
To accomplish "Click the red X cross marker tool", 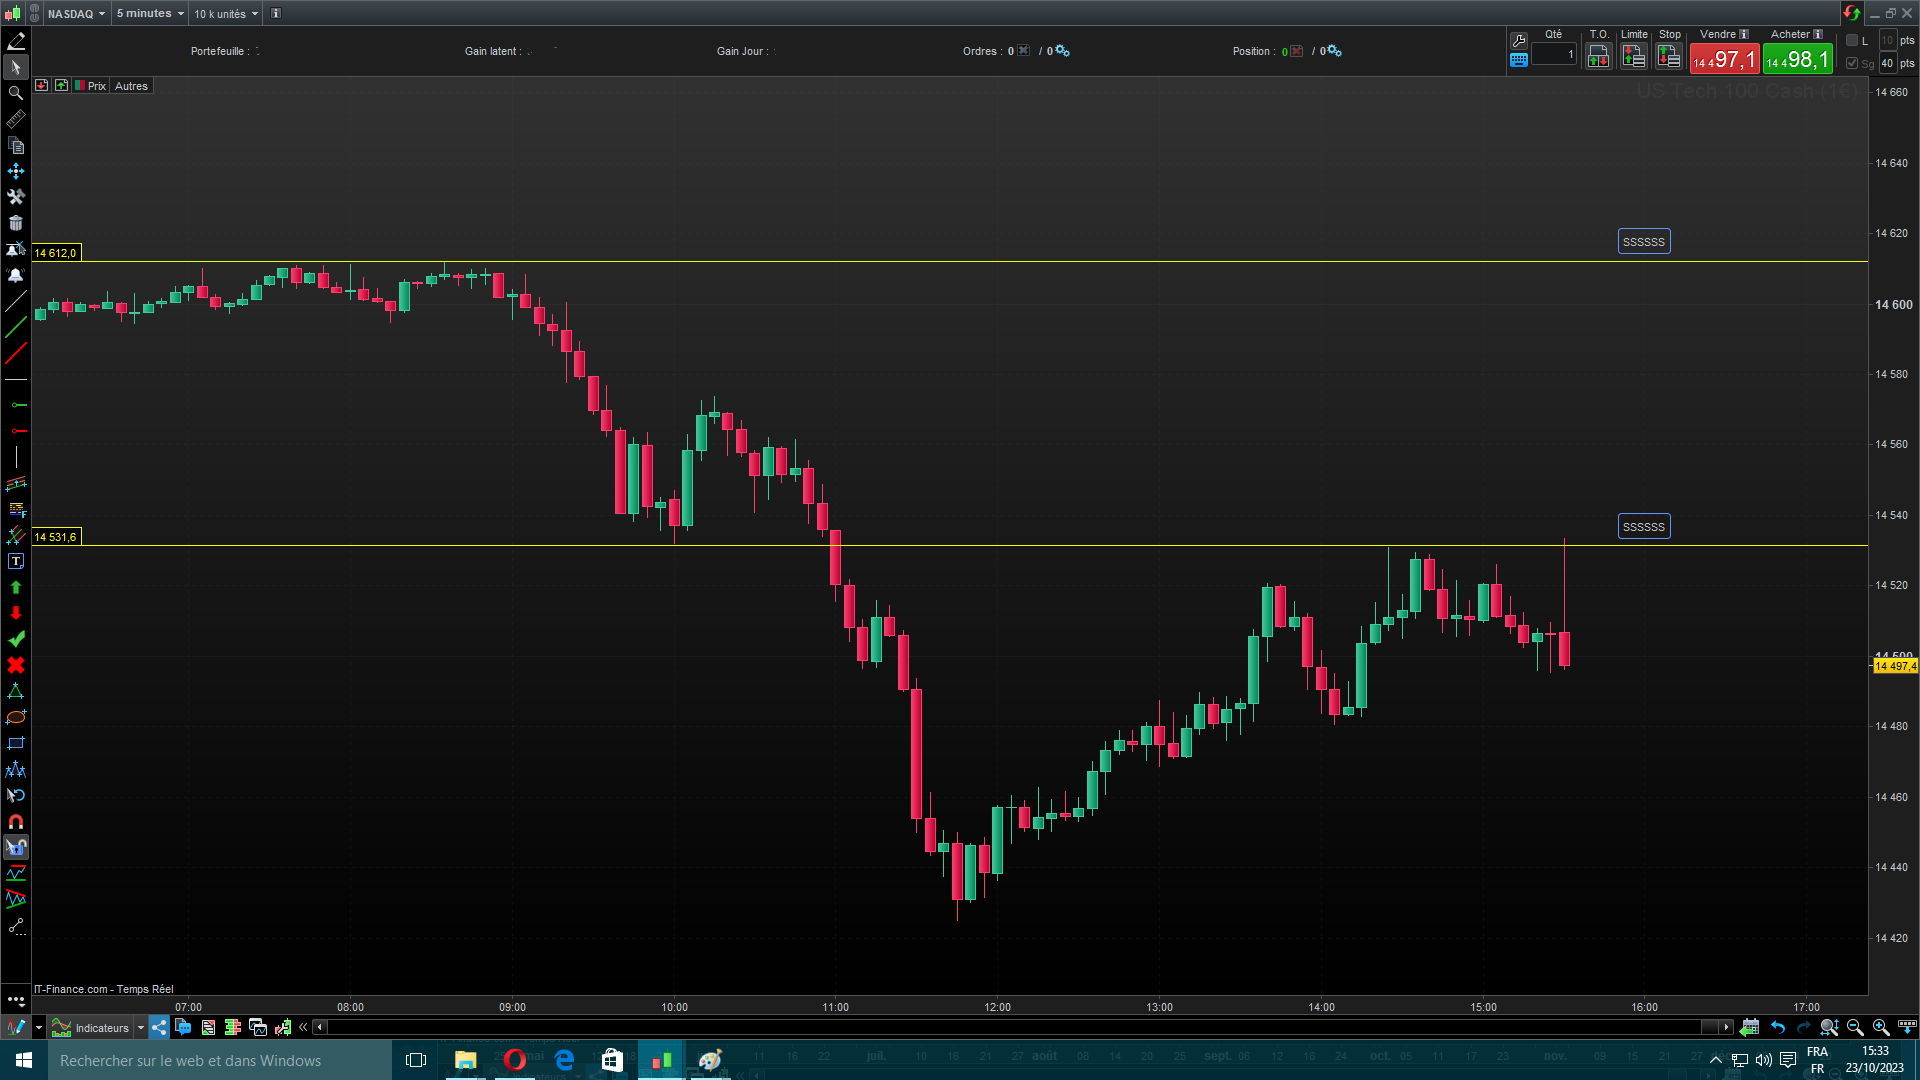I will [x=15, y=665].
